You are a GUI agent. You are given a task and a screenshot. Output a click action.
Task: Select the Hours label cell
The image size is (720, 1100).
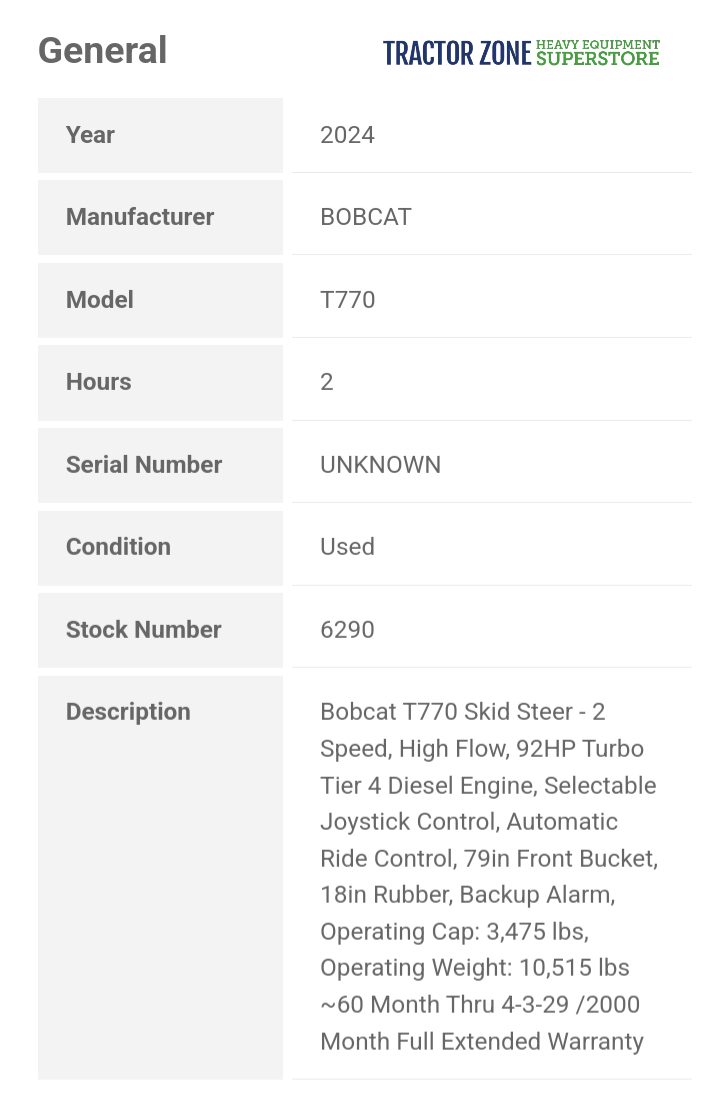160,382
